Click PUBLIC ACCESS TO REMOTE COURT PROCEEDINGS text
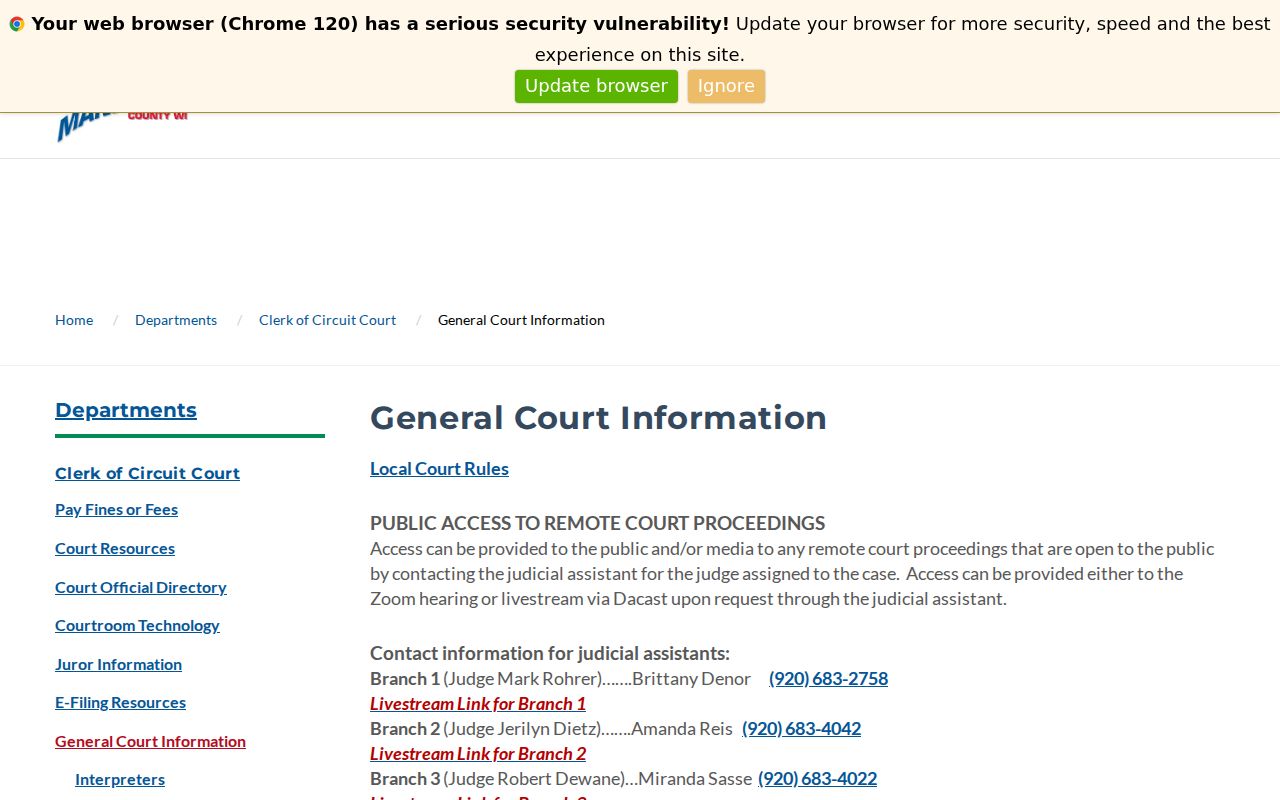Image resolution: width=1280 pixels, height=800 pixels. point(597,523)
